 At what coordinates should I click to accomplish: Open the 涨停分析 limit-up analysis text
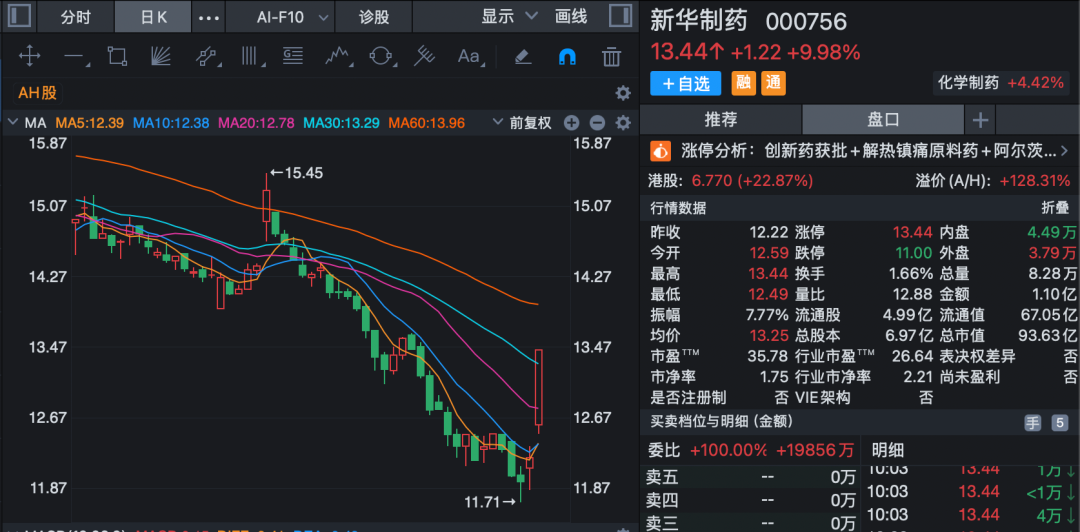(869, 150)
